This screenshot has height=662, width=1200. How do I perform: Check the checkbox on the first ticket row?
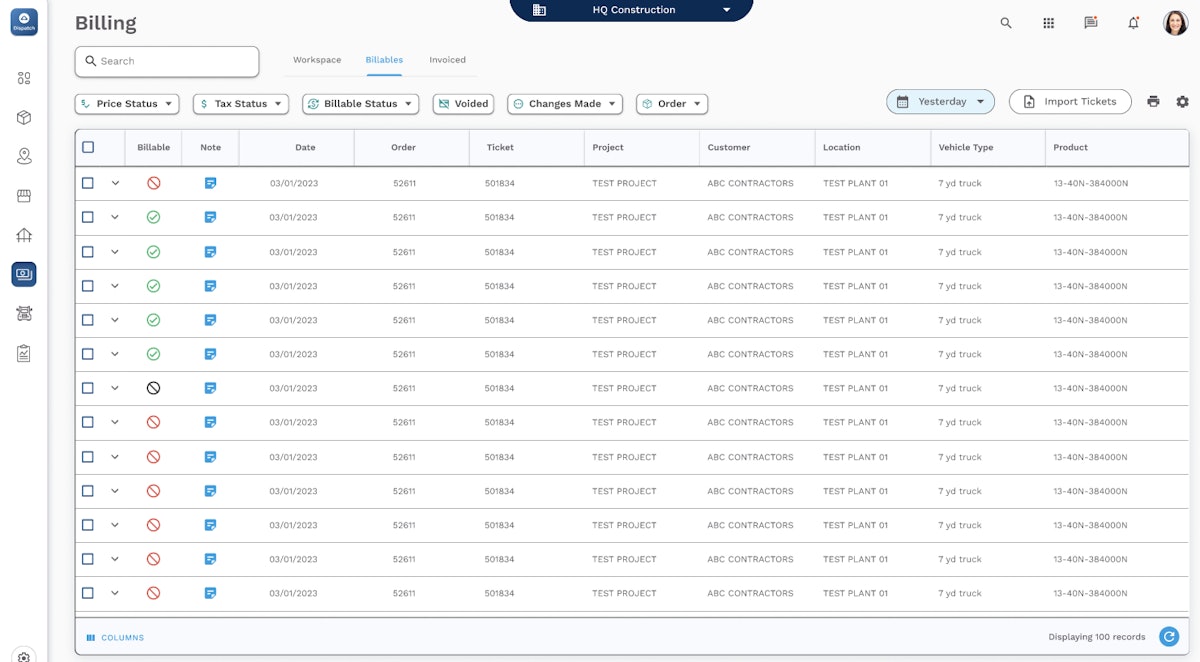point(87,183)
